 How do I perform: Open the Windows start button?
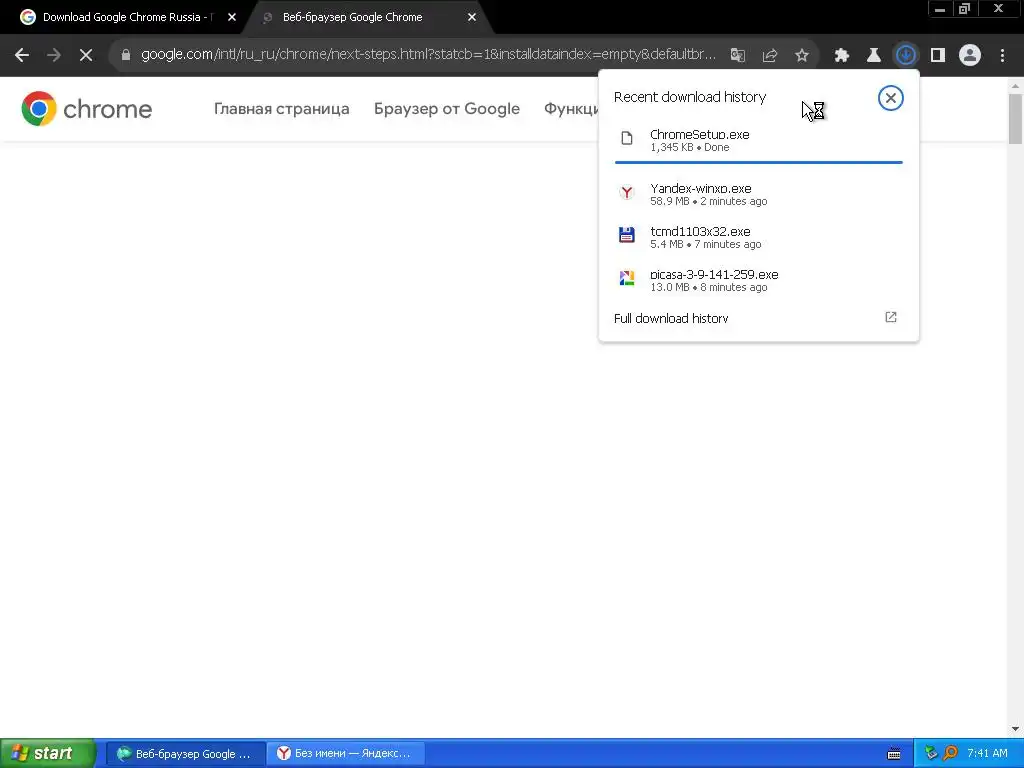48,754
